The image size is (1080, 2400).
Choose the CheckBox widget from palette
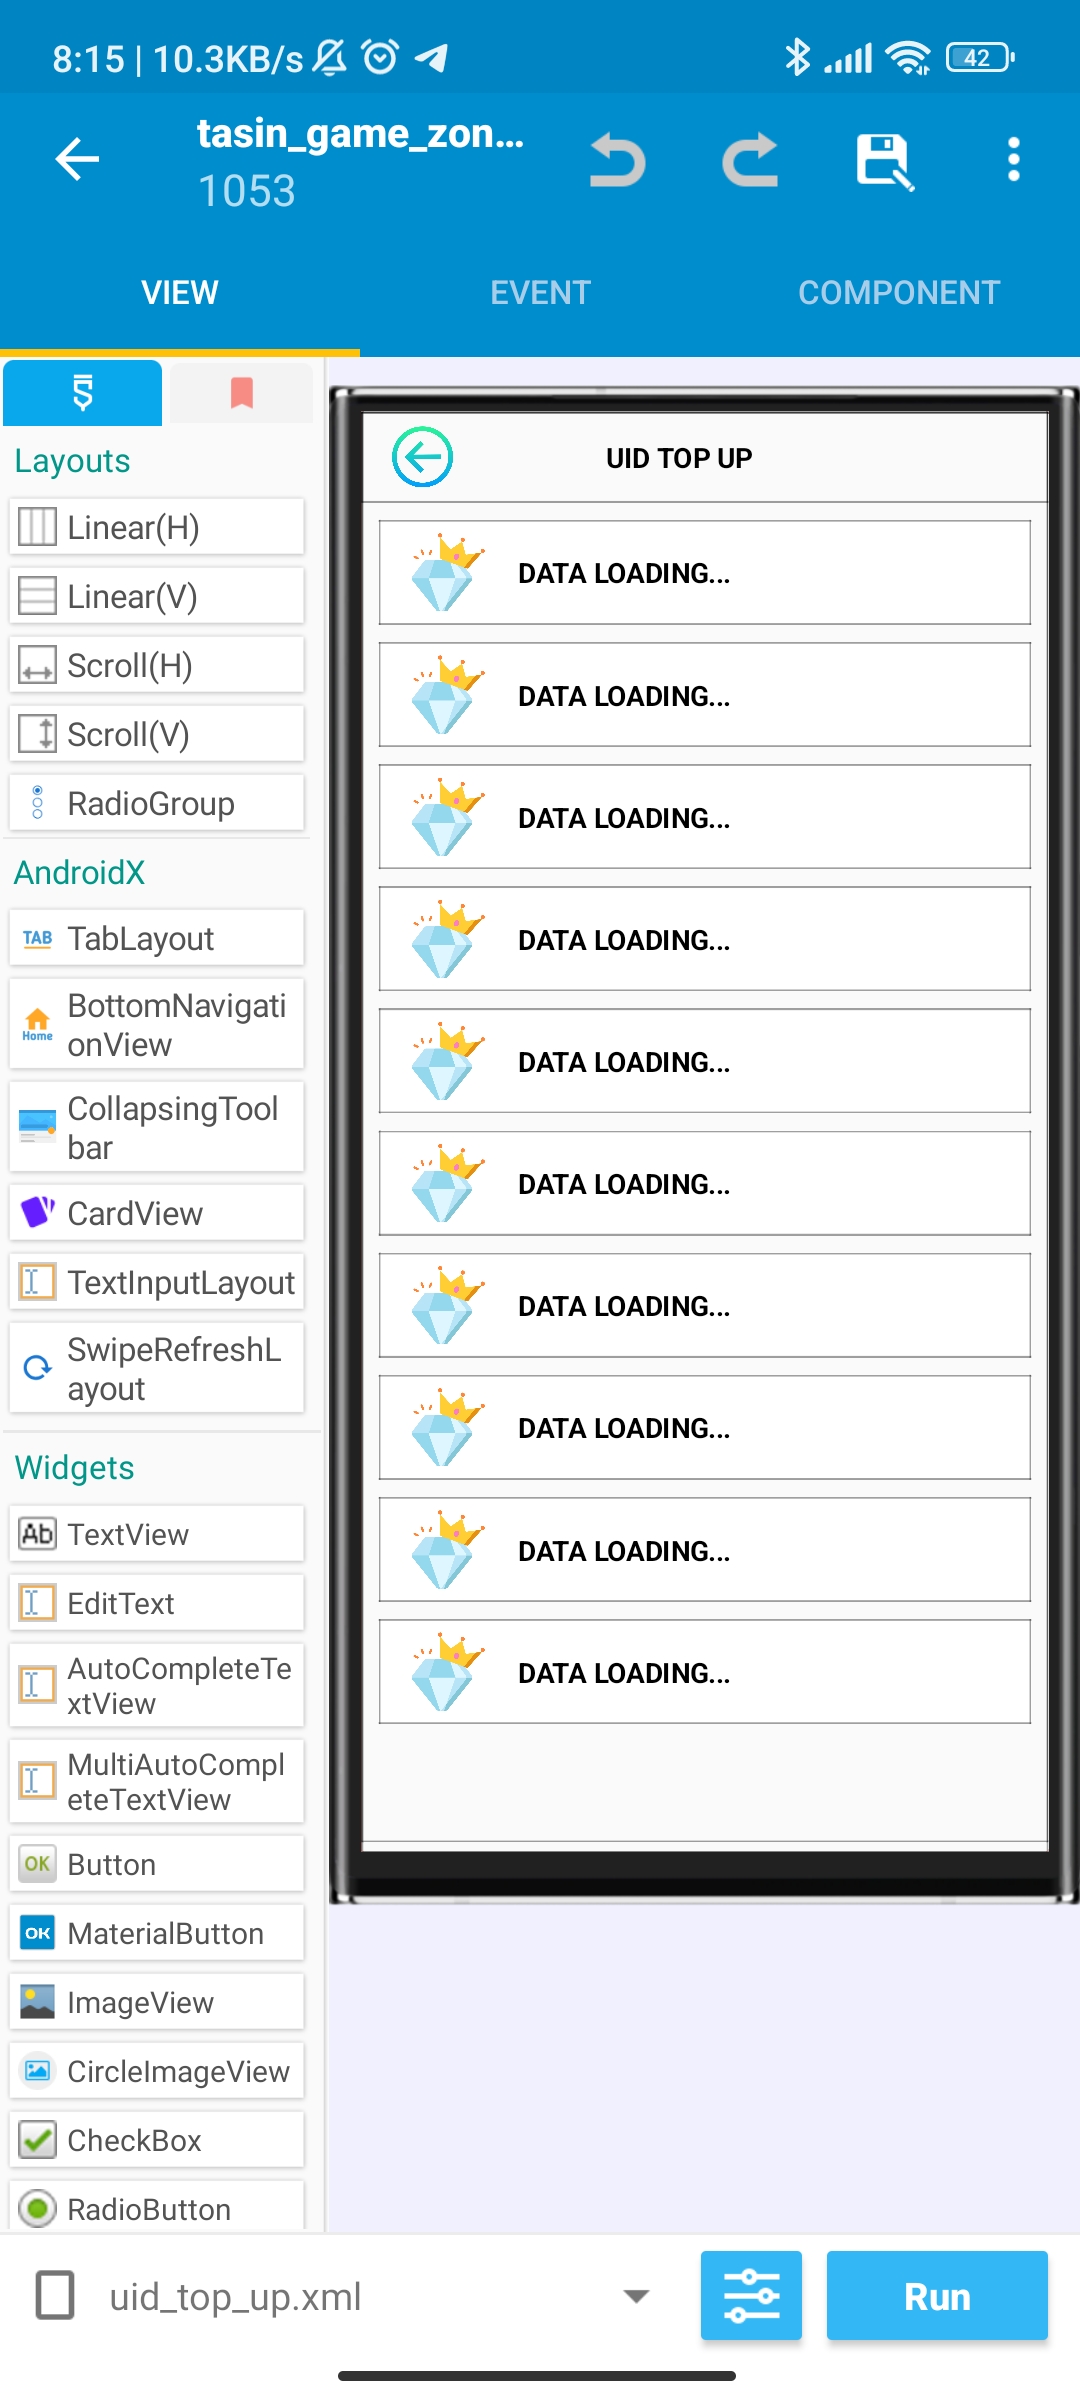point(157,2140)
